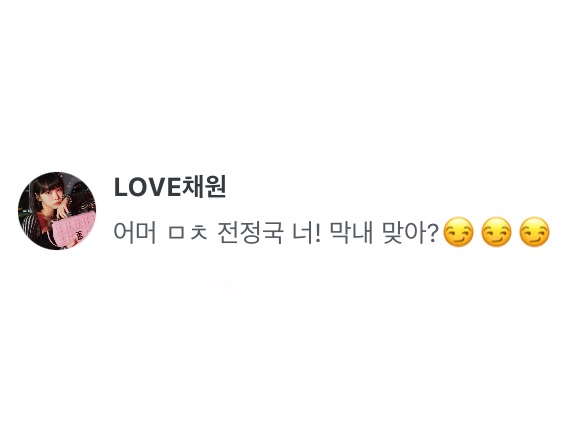Click the 채원 part of the username

(203, 187)
